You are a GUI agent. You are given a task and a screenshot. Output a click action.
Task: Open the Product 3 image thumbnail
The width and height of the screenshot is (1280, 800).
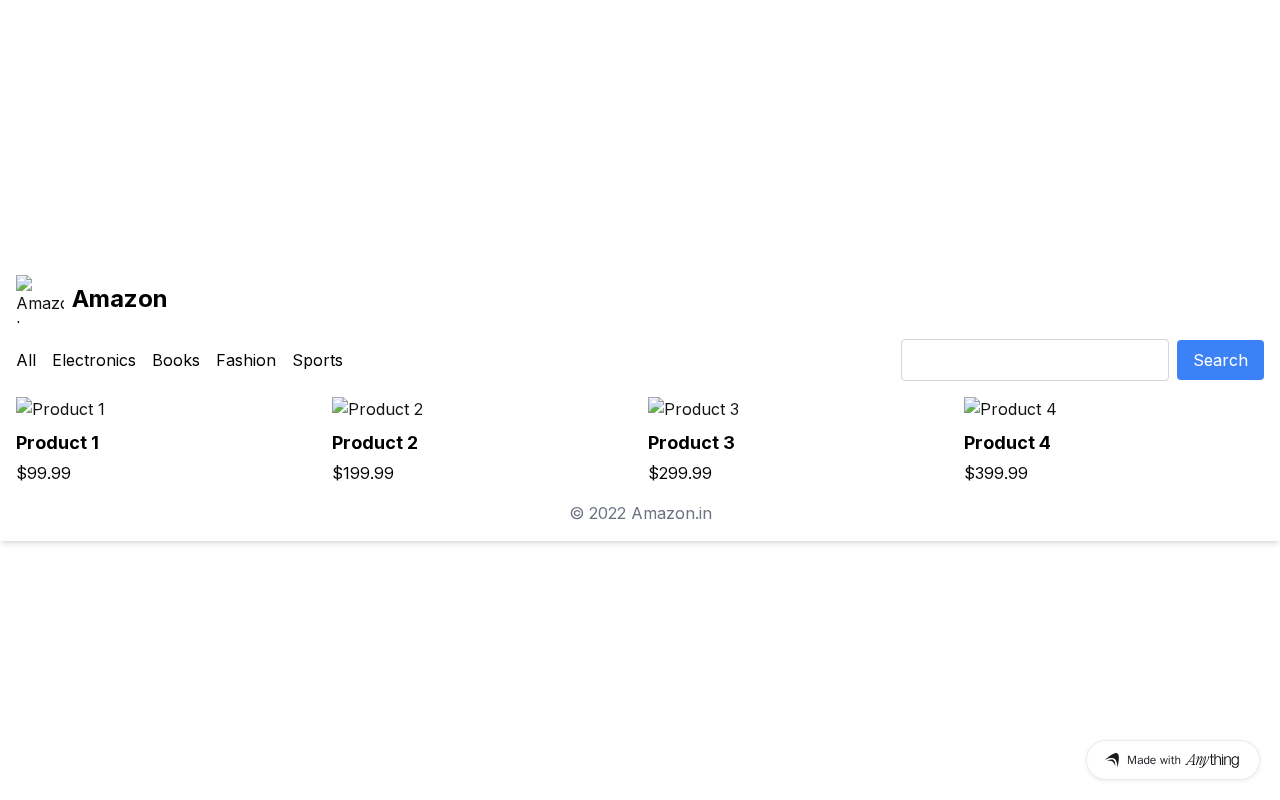point(694,409)
